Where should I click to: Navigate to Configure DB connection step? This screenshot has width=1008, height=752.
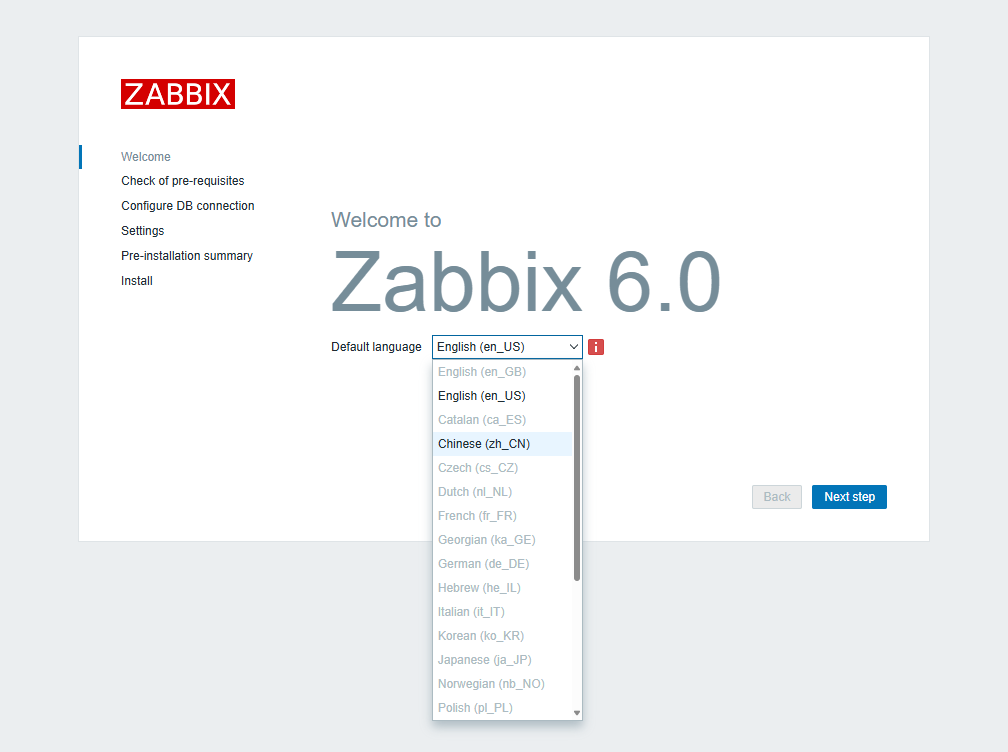coord(188,205)
